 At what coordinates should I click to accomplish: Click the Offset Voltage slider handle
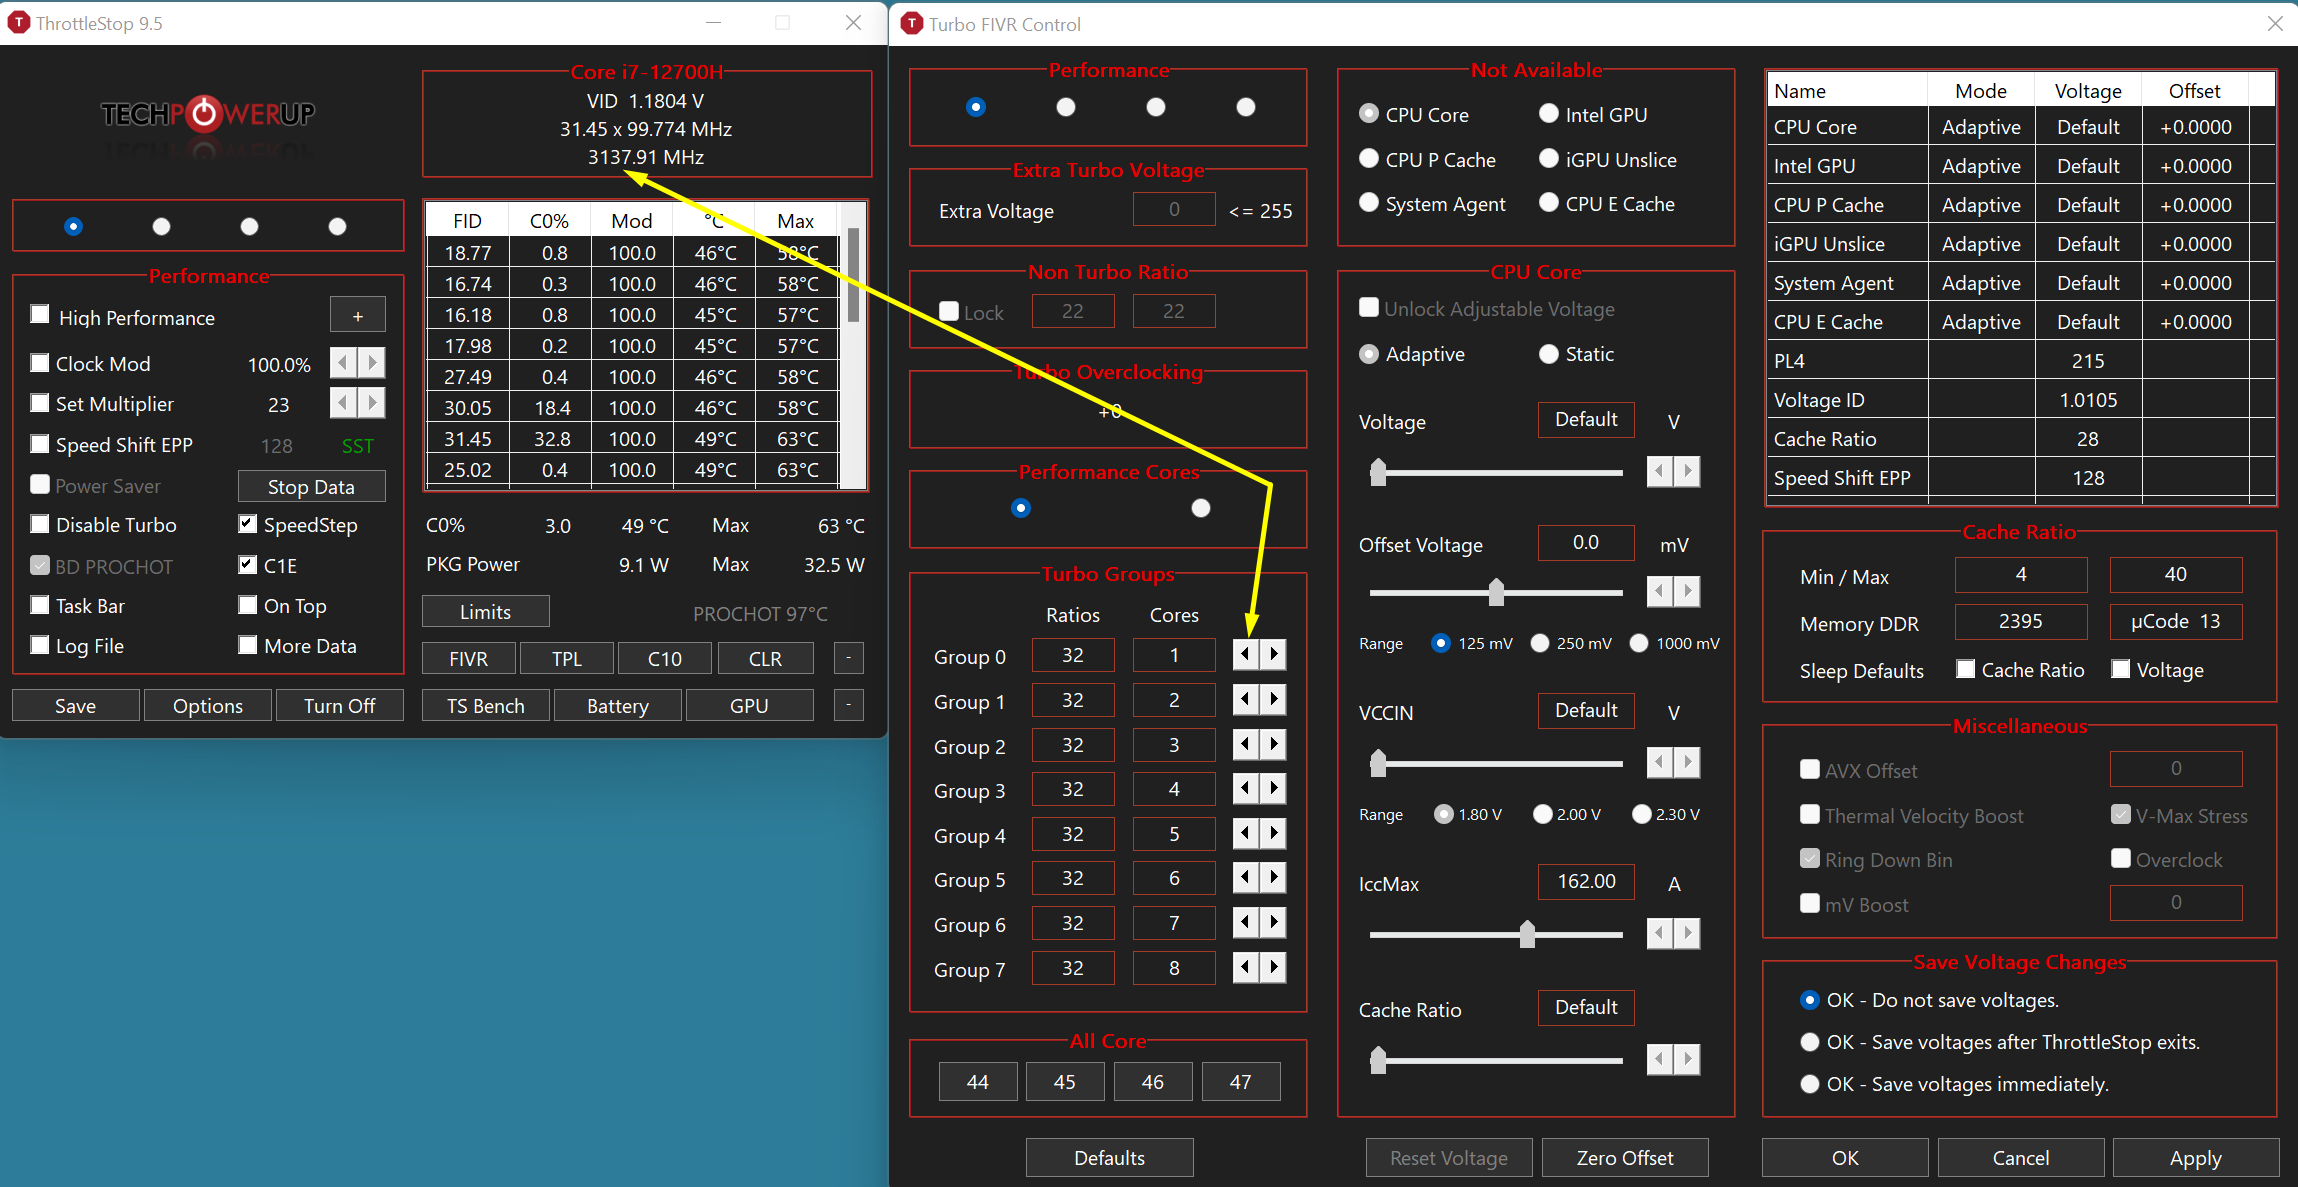click(1496, 592)
